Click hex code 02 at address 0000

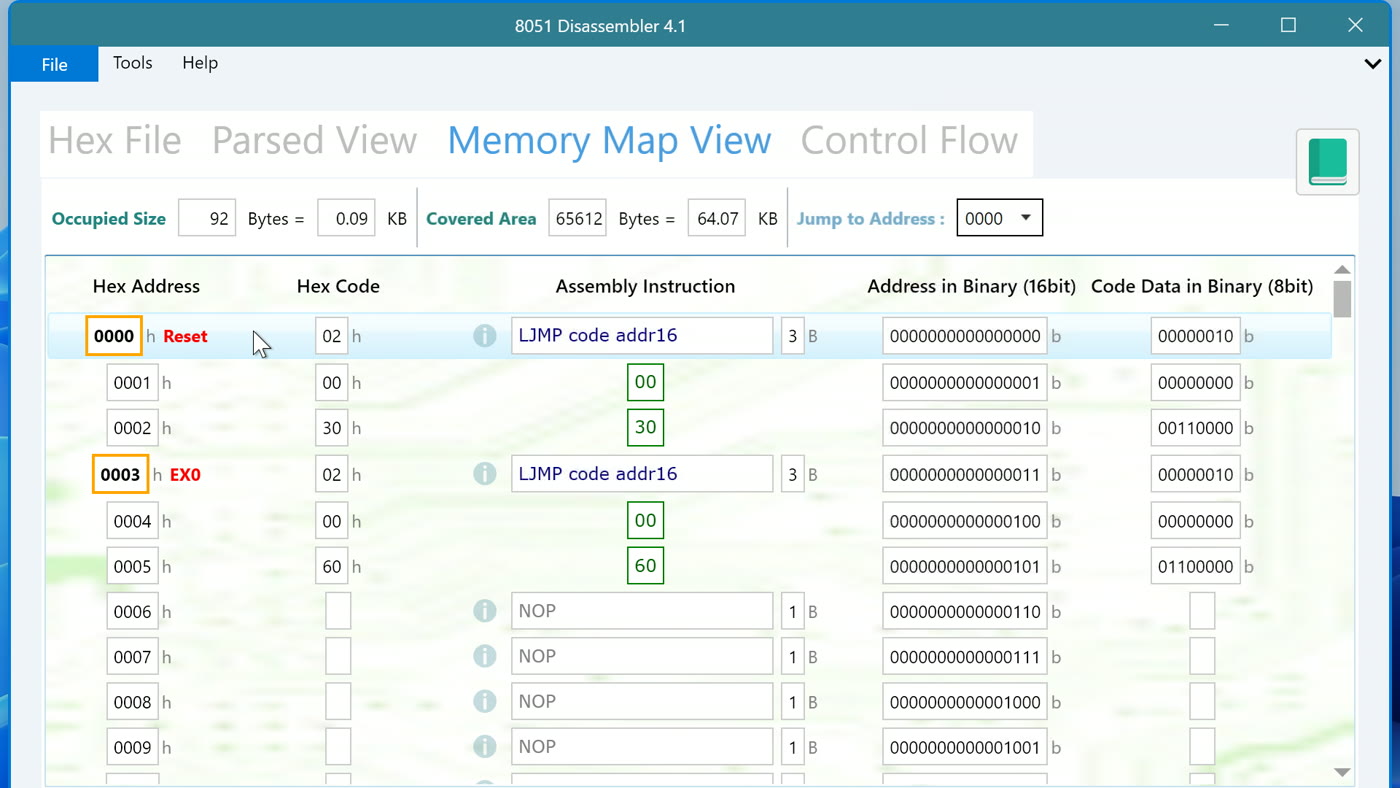(332, 336)
